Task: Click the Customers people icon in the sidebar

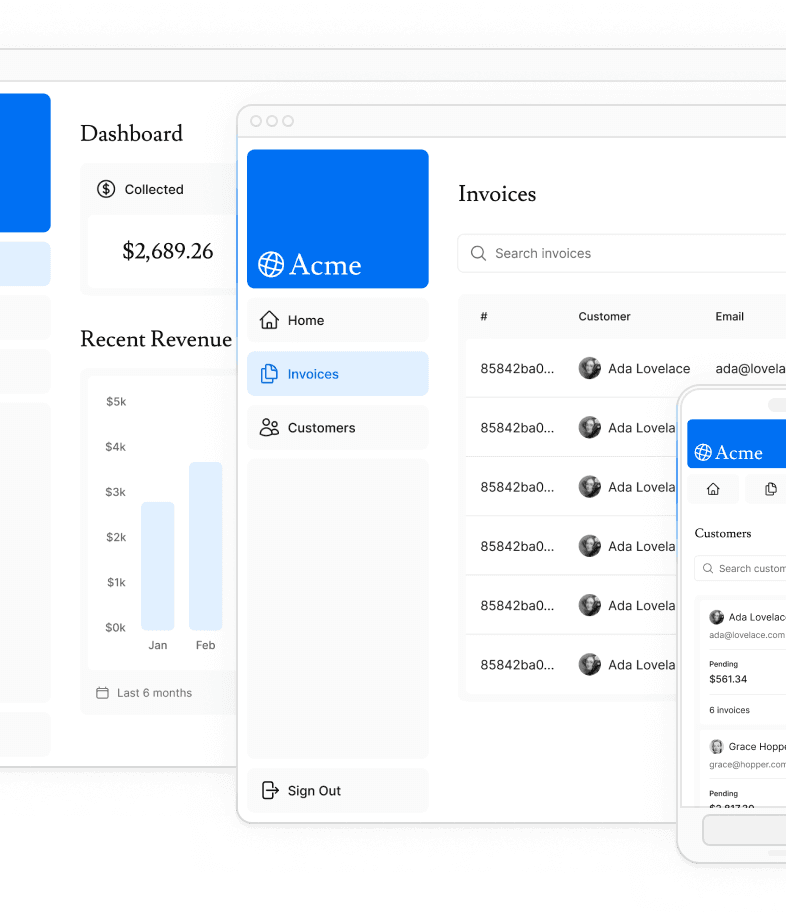Action: click(269, 428)
